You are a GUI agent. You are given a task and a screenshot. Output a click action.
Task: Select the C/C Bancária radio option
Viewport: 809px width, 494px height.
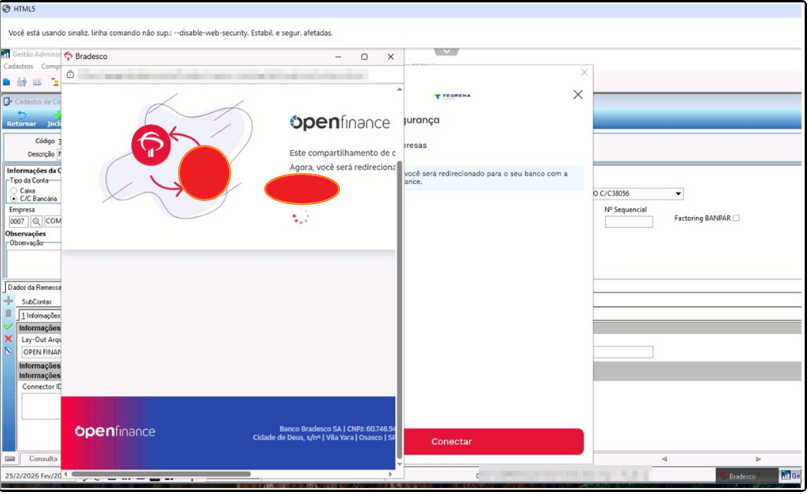tap(13, 199)
